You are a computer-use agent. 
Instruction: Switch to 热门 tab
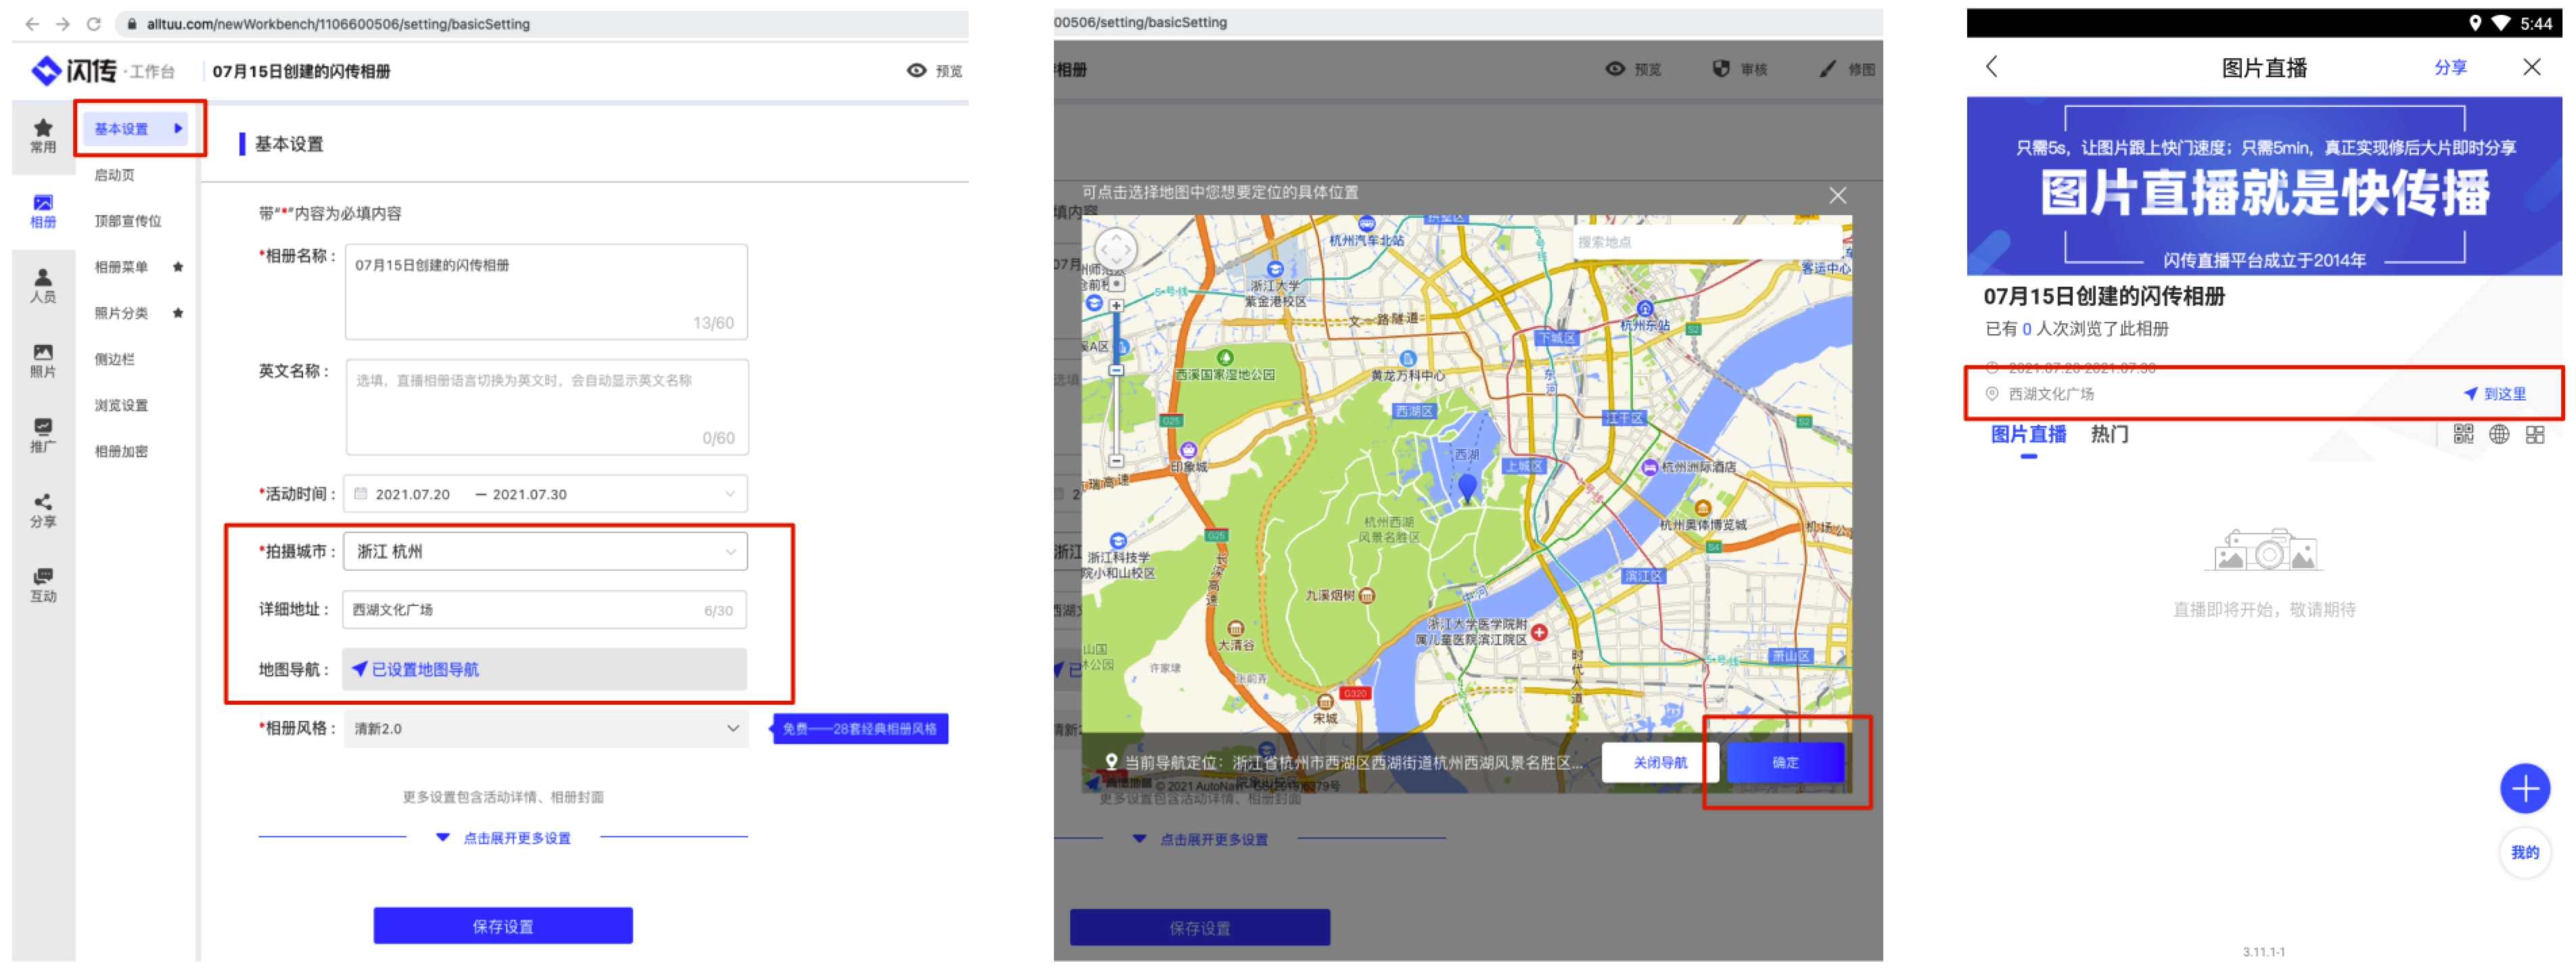point(2109,434)
